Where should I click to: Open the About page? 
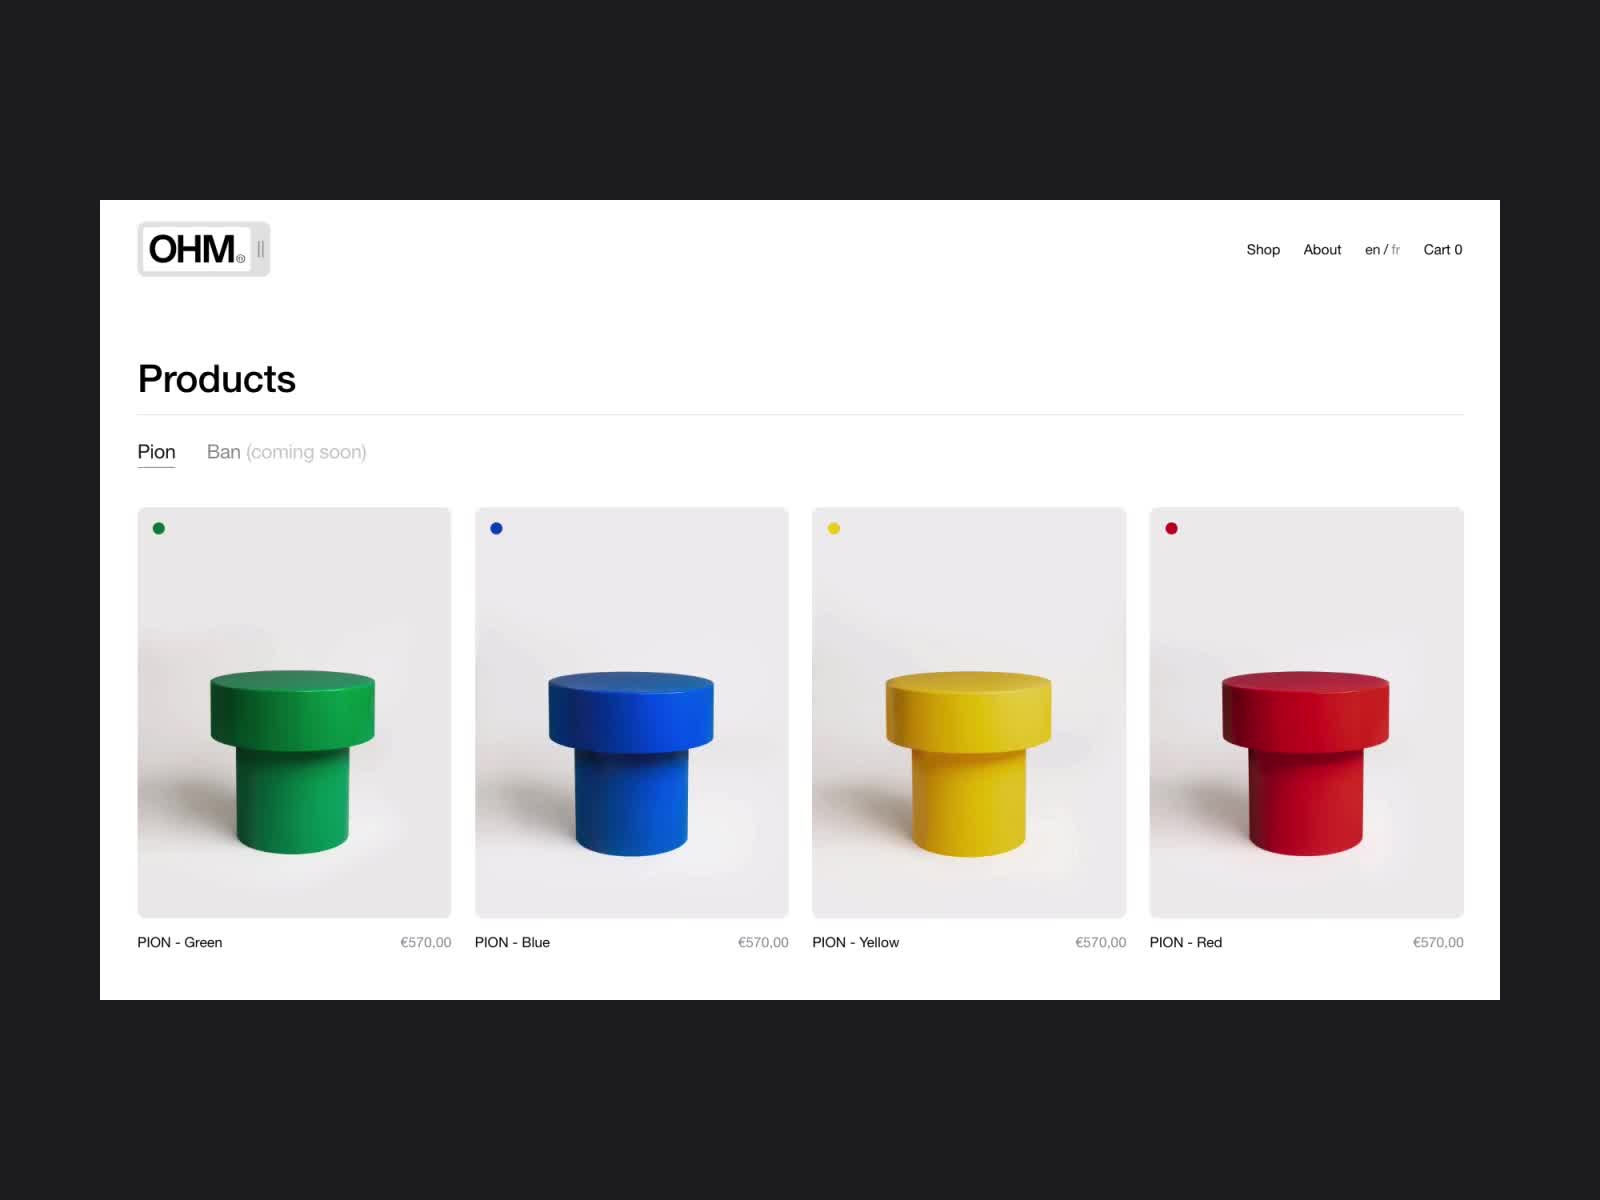point(1322,250)
